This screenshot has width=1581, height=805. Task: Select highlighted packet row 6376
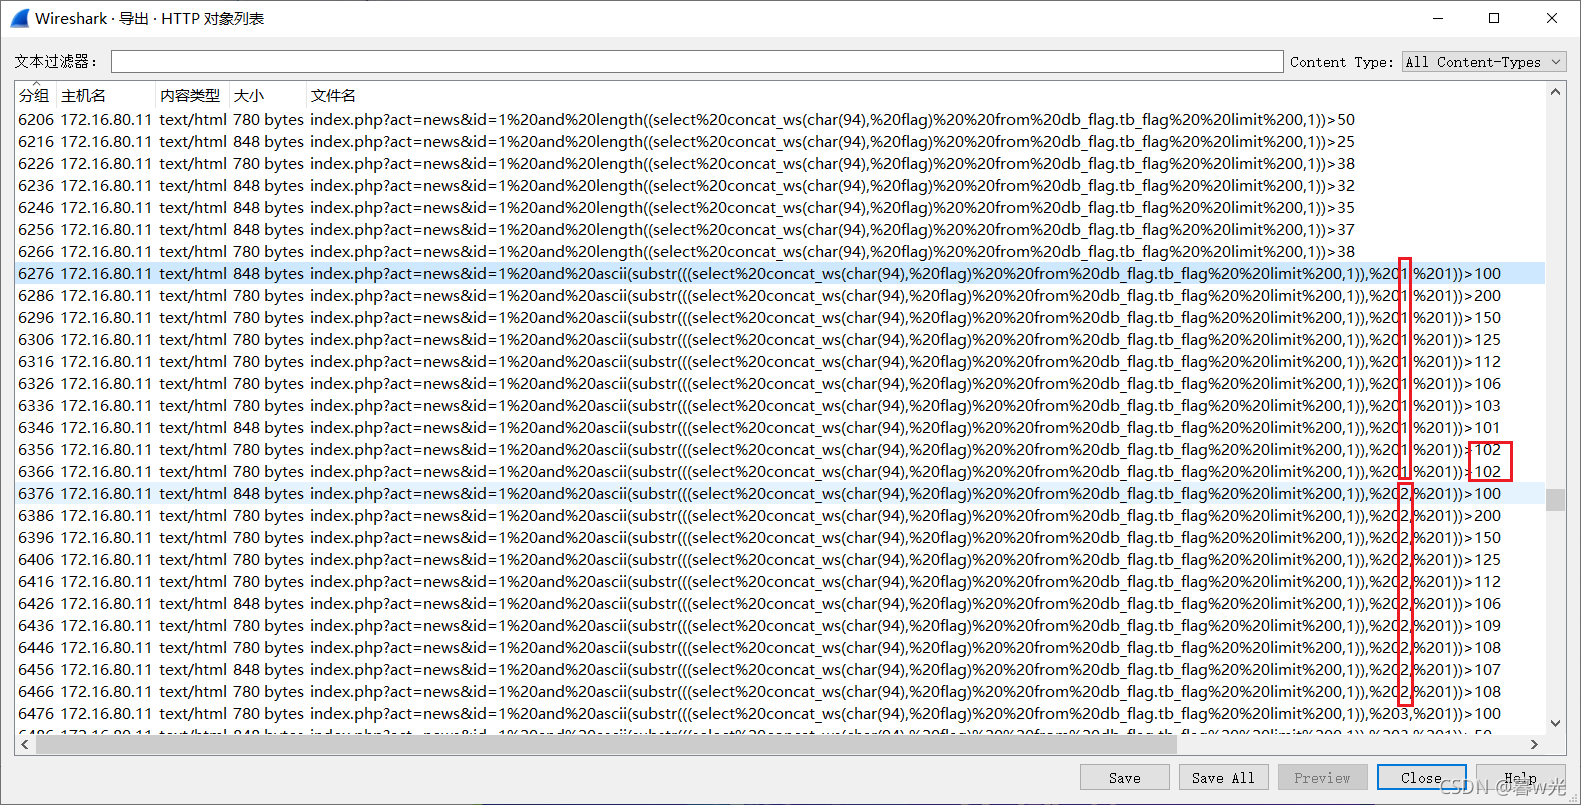780,493
